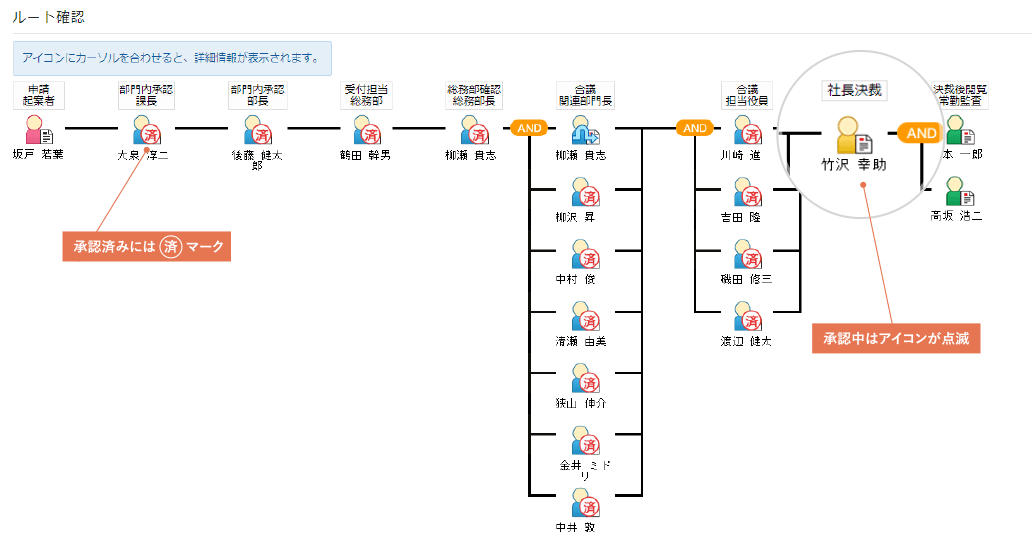The image size is (1032, 546).
Task: Select forwarded user icon under 合議 関連部門長
Action: click(x=585, y=130)
